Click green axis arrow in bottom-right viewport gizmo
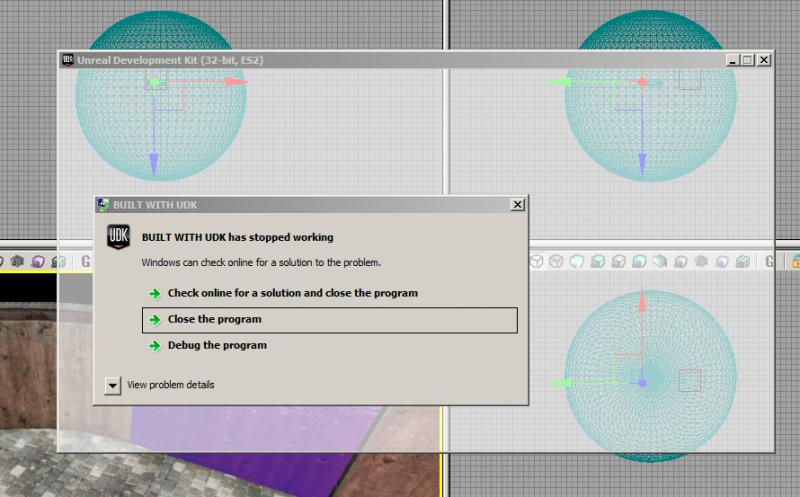This screenshot has width=800, height=497. coord(560,383)
